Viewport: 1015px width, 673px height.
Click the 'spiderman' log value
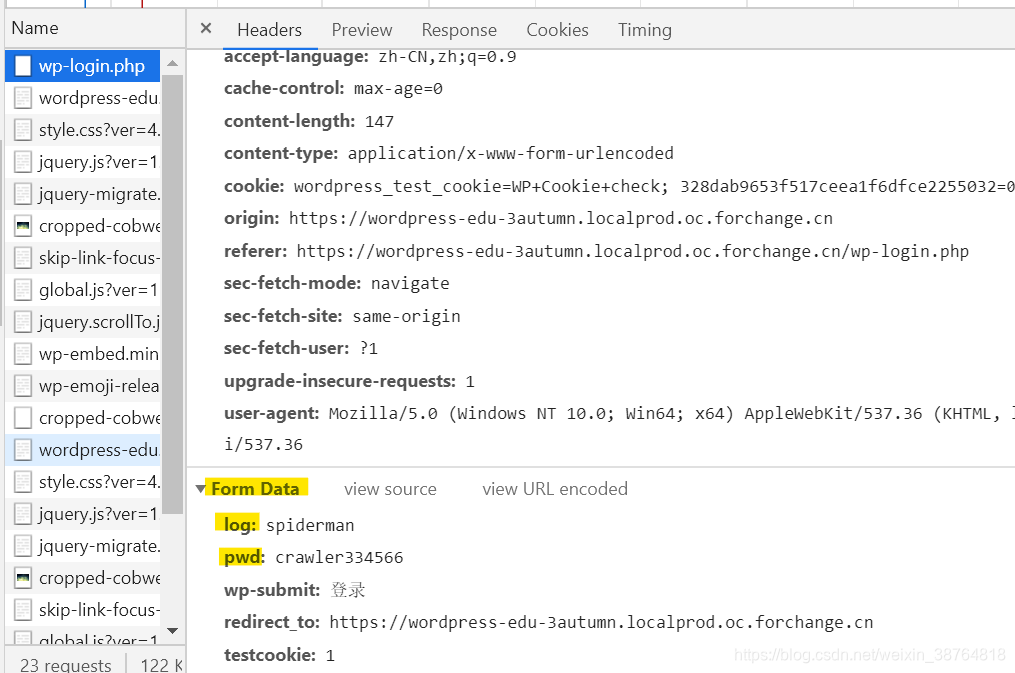click(310, 525)
